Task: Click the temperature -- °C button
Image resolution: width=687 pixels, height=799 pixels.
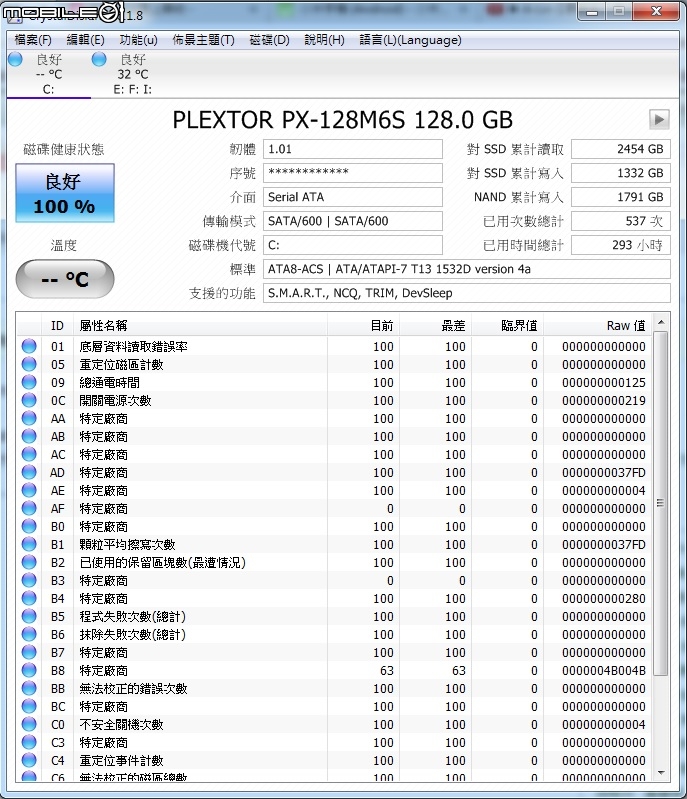Action: tap(65, 279)
